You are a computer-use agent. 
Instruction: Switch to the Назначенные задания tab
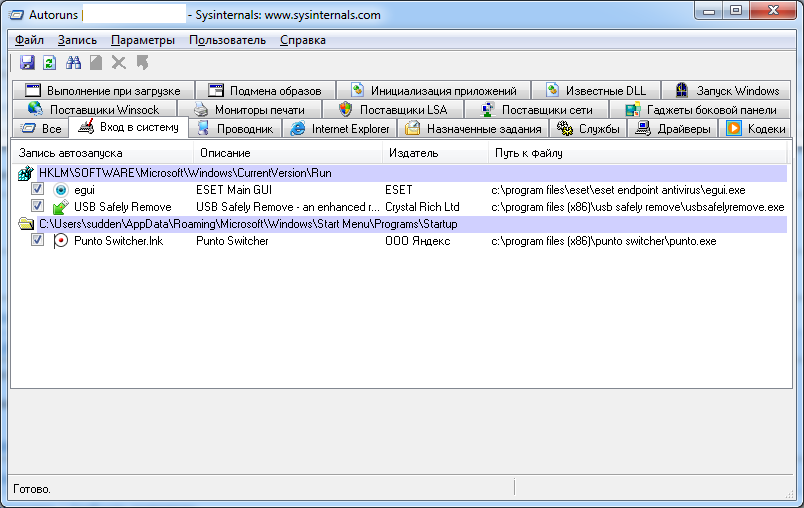click(x=473, y=129)
